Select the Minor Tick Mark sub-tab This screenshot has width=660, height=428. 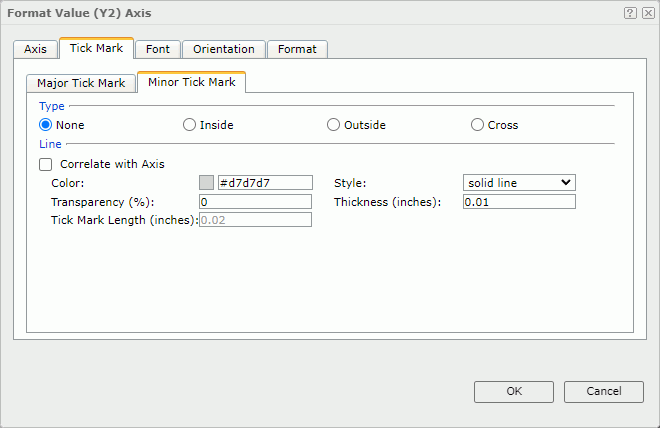[192, 82]
